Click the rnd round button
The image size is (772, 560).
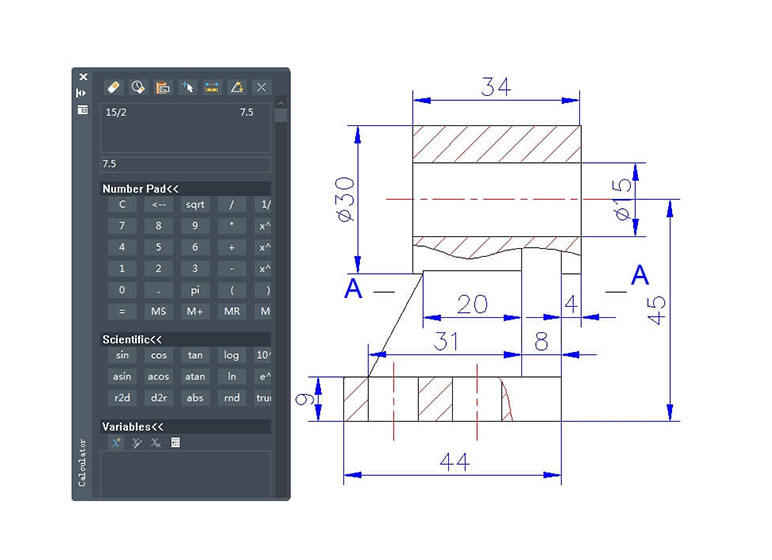click(231, 398)
